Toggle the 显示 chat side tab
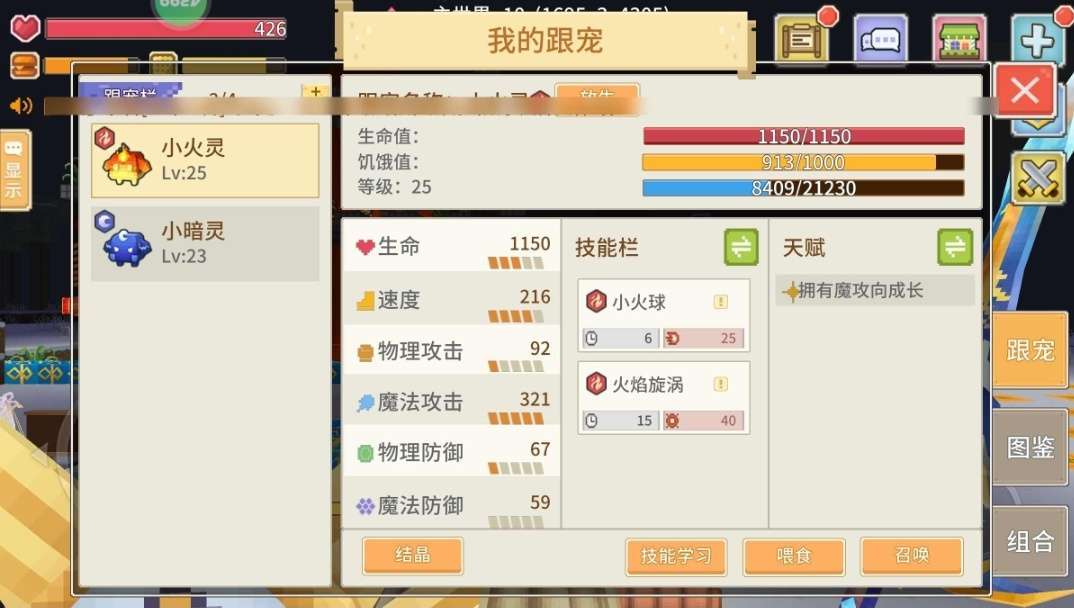Screen dimensions: 1074x608 click(x=14, y=170)
